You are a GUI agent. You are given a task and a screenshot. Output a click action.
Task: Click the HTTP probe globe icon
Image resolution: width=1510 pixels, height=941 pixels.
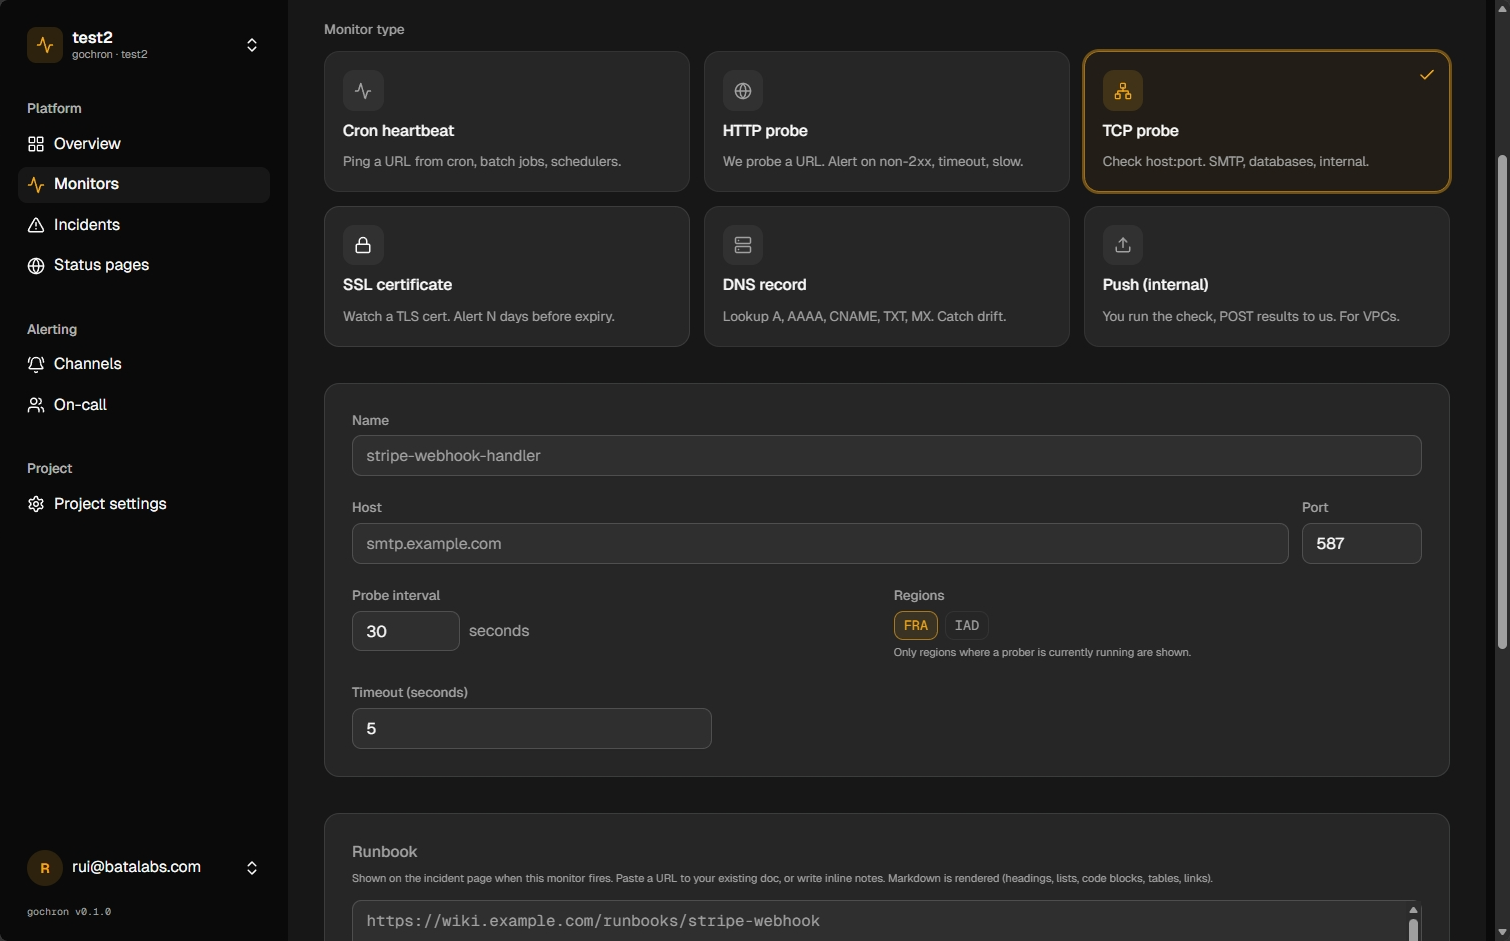743,91
